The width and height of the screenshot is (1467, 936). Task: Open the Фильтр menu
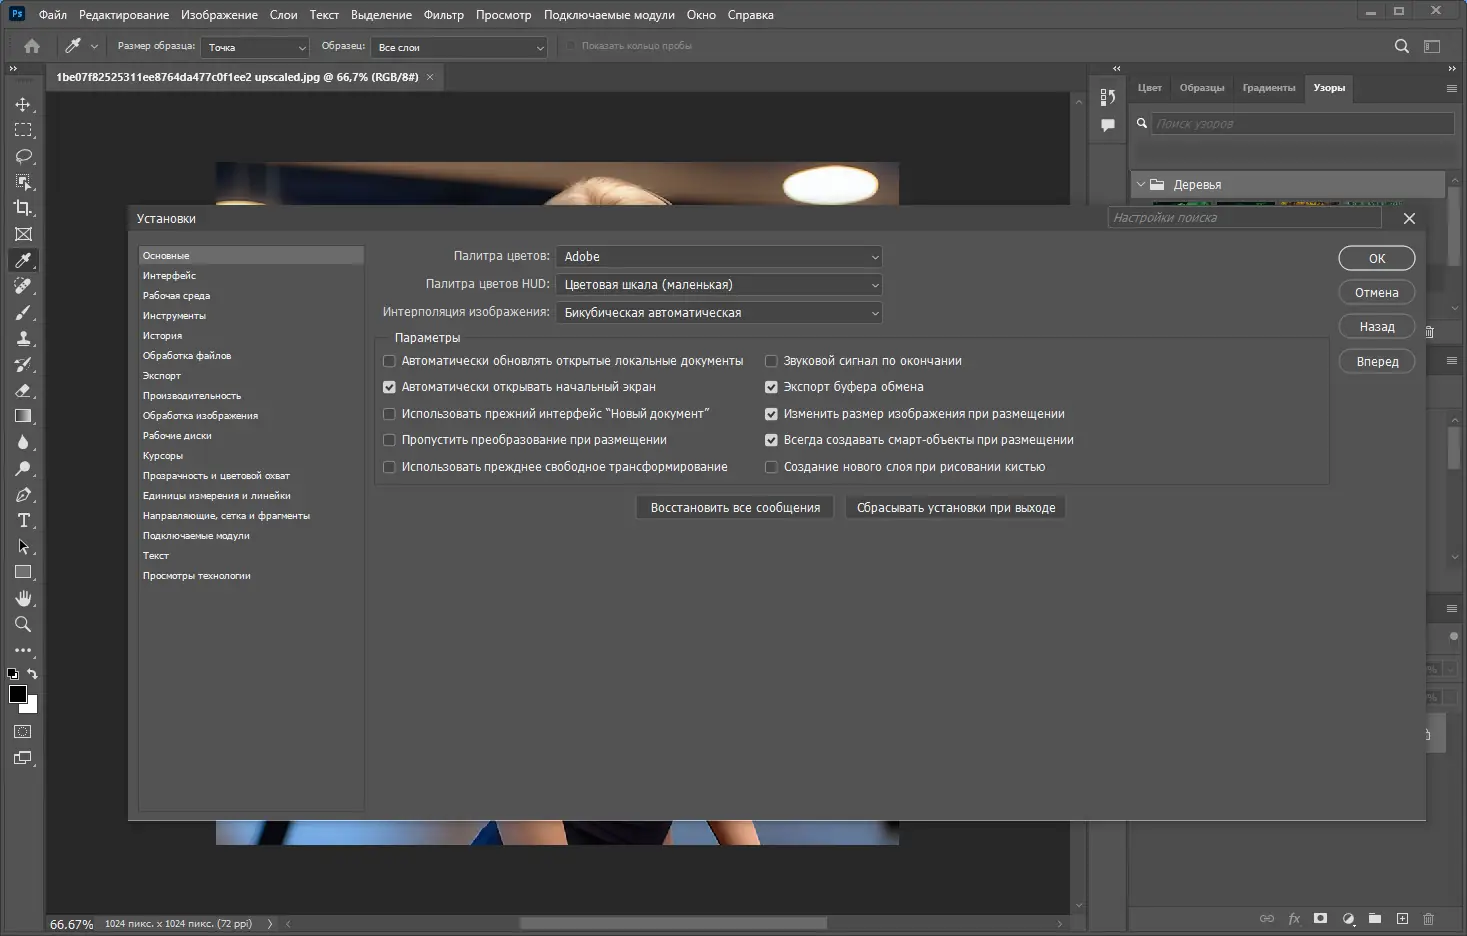pos(443,15)
